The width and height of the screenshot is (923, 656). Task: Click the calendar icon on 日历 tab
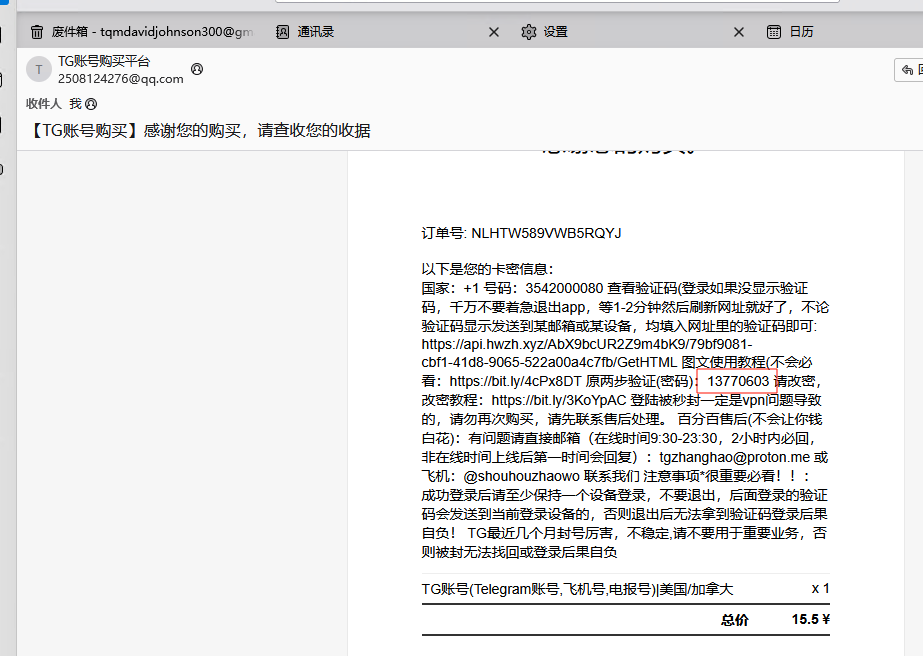pos(774,32)
